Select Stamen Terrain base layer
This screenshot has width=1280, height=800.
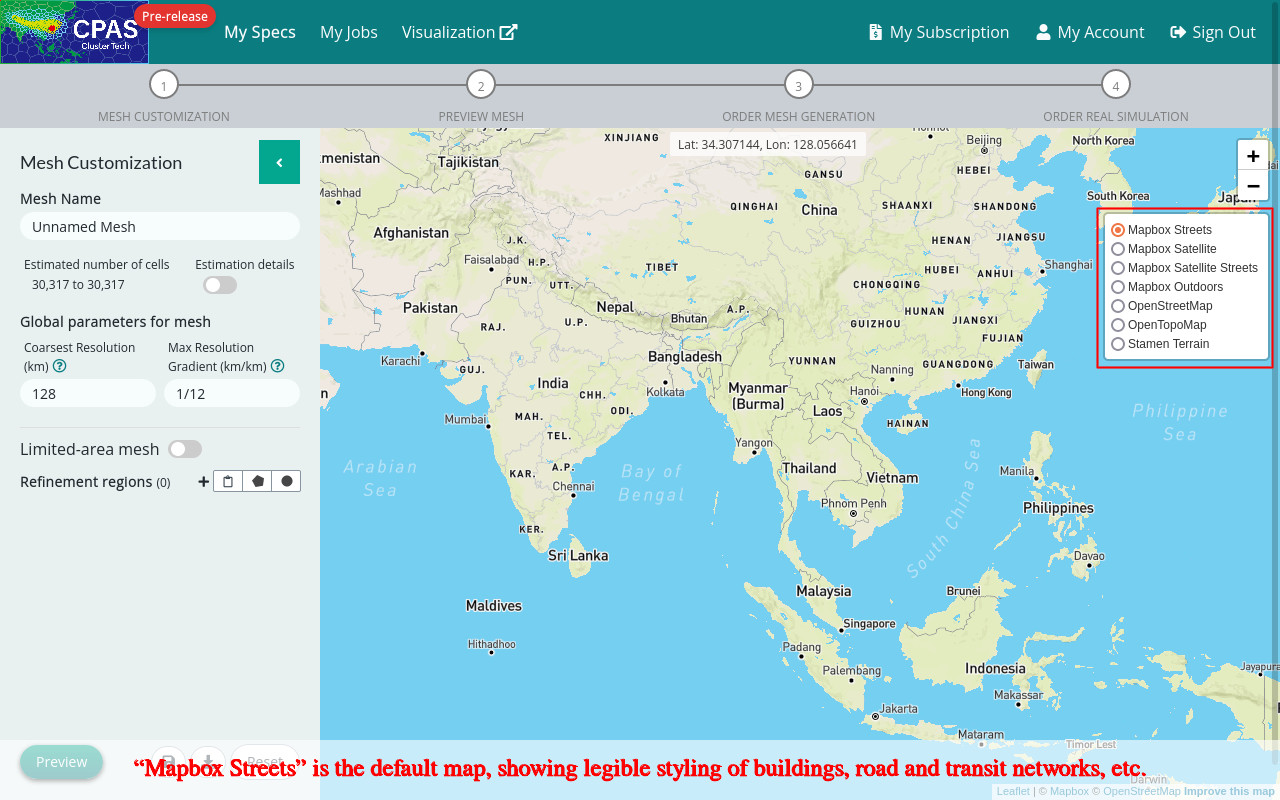[1118, 344]
